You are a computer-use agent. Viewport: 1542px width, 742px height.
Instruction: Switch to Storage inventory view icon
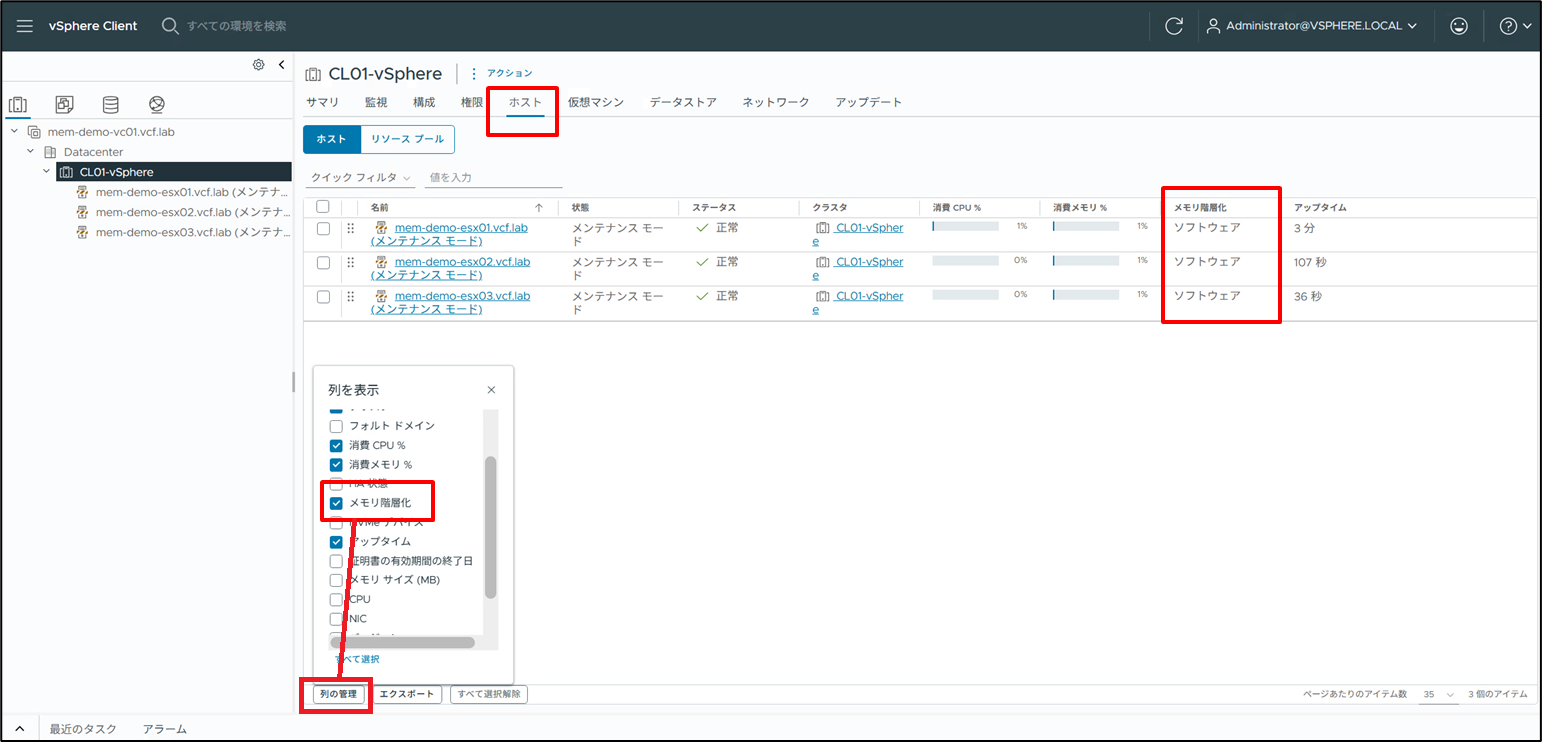(x=110, y=105)
